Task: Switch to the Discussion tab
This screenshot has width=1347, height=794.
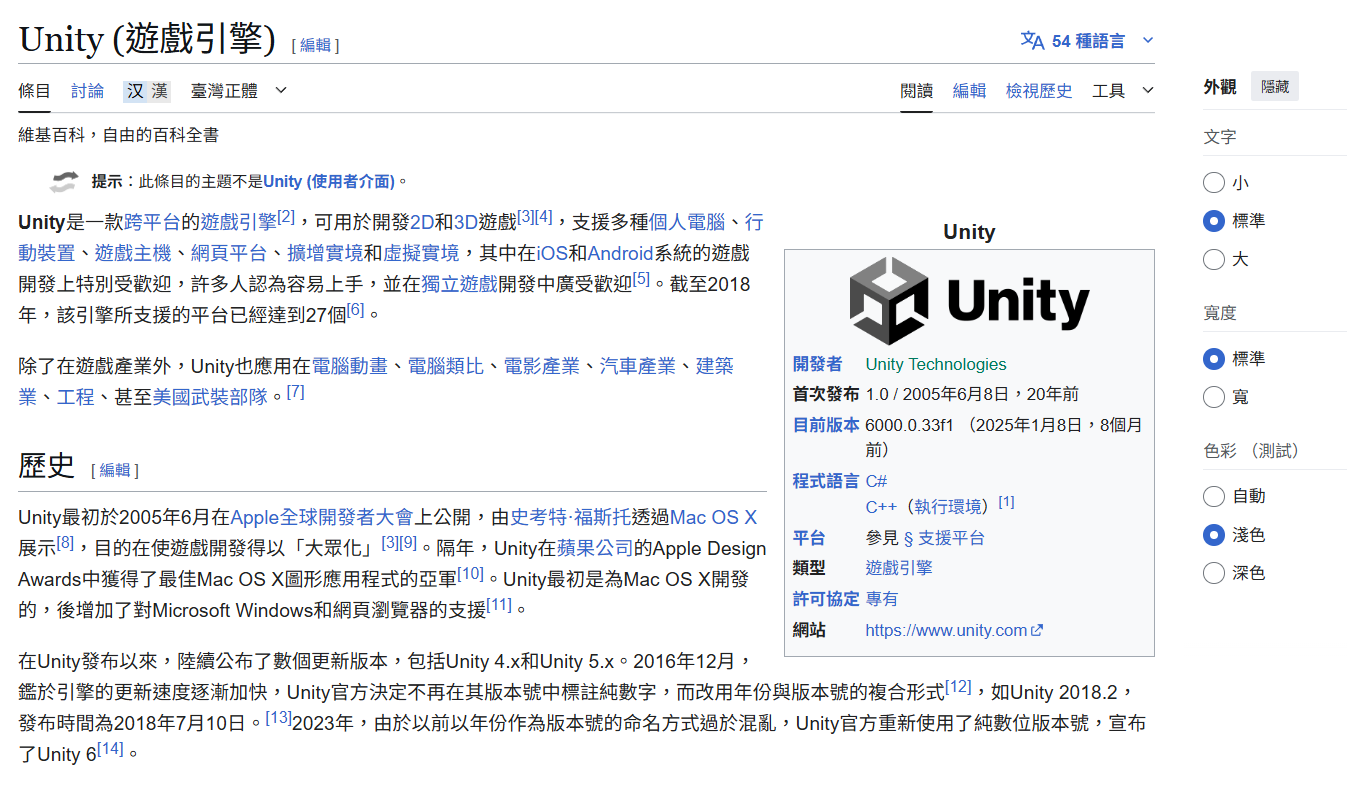Action: pos(87,91)
